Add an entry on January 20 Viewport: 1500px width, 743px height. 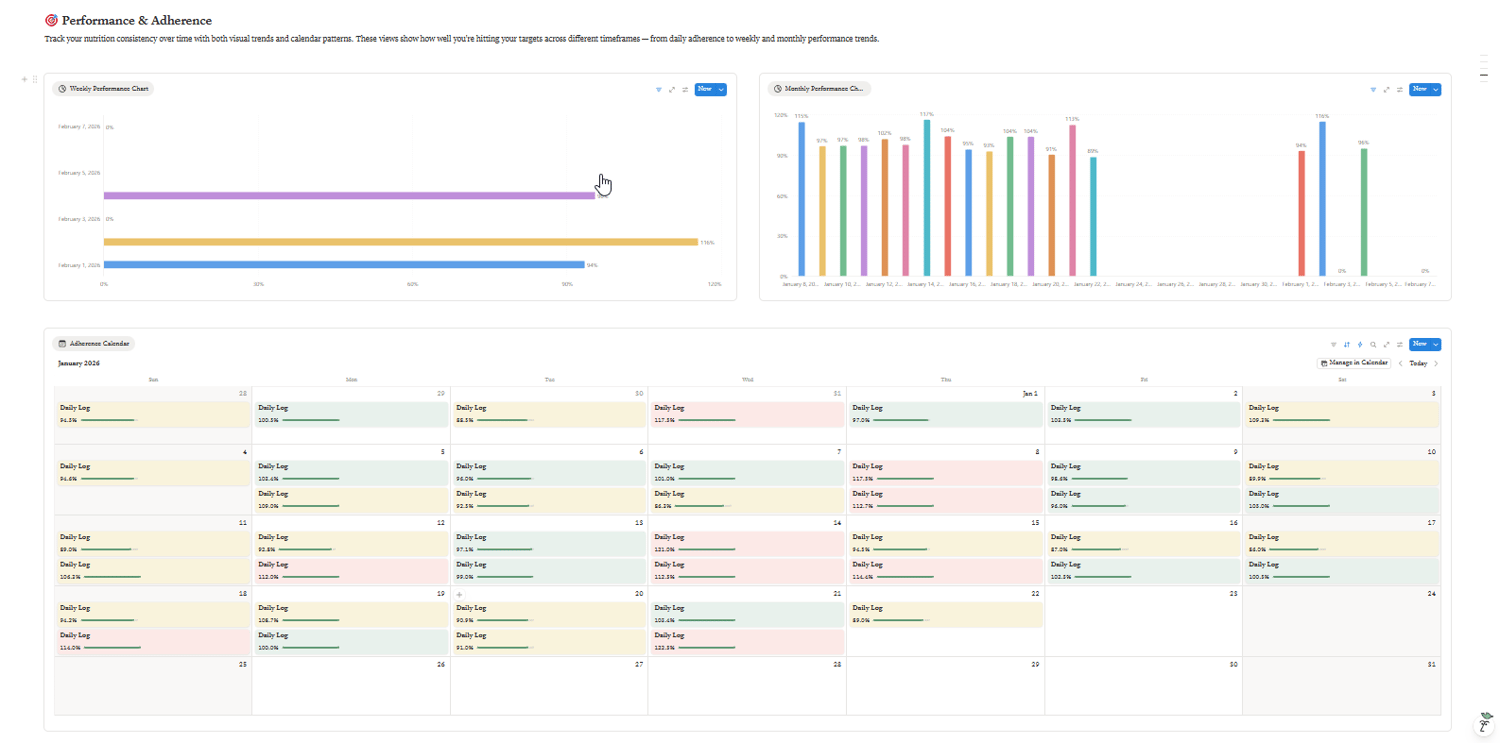(x=460, y=594)
